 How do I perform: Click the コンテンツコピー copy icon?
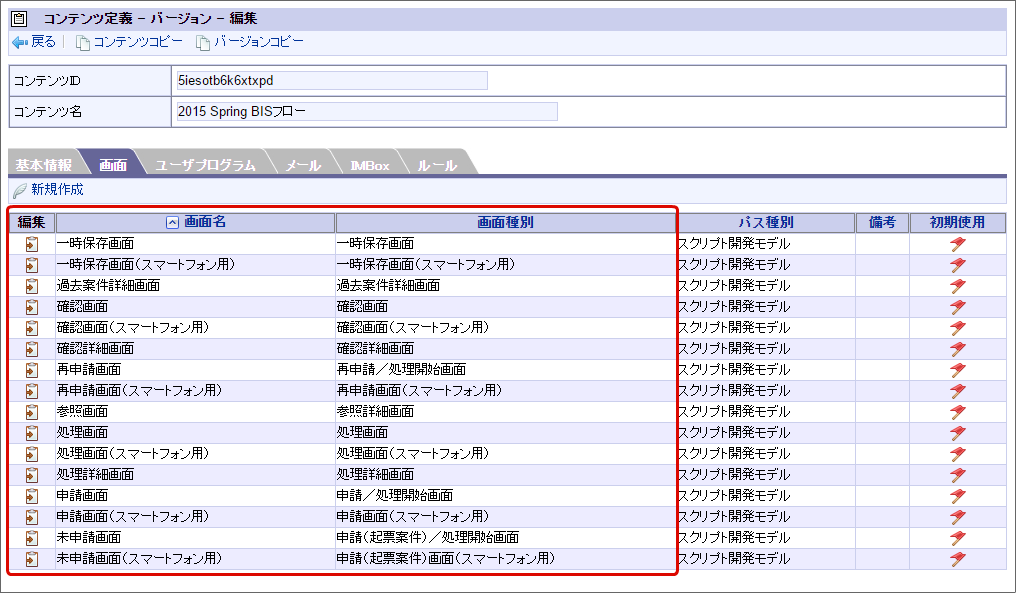tap(83, 42)
